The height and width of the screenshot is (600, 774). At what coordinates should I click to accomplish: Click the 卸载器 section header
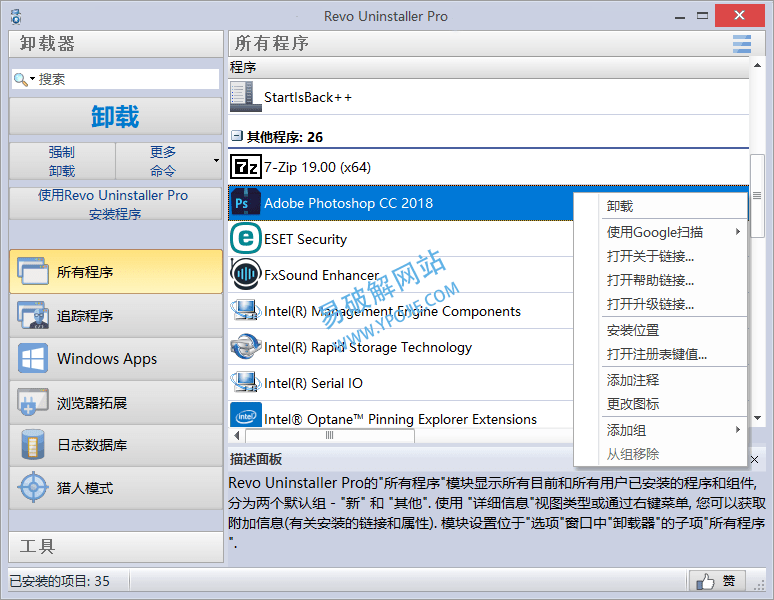(x=116, y=43)
